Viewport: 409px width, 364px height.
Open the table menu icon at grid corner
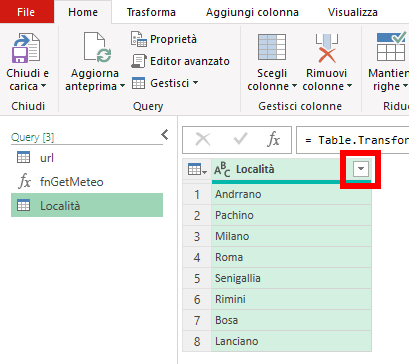pos(197,169)
